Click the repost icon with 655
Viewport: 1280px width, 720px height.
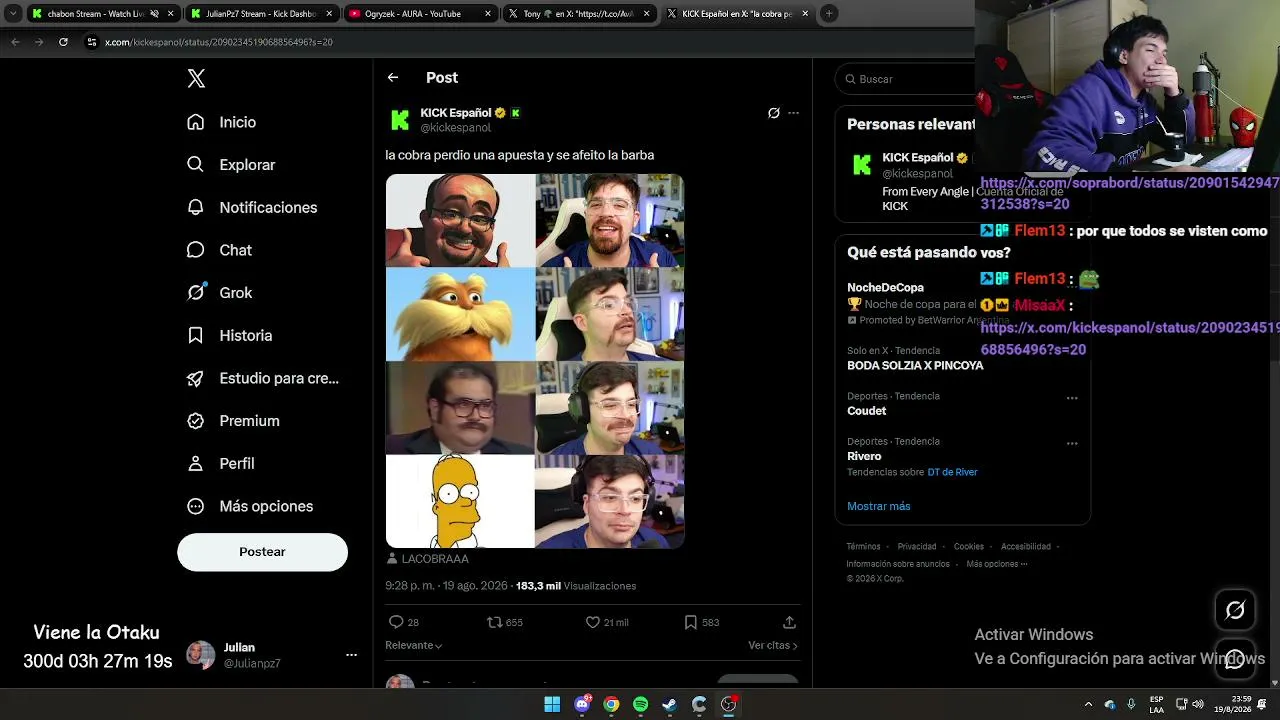pos(505,622)
